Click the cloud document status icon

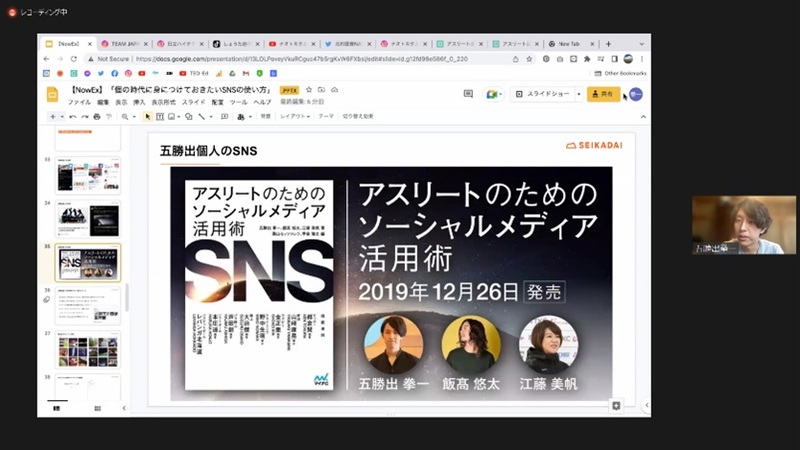335,90
